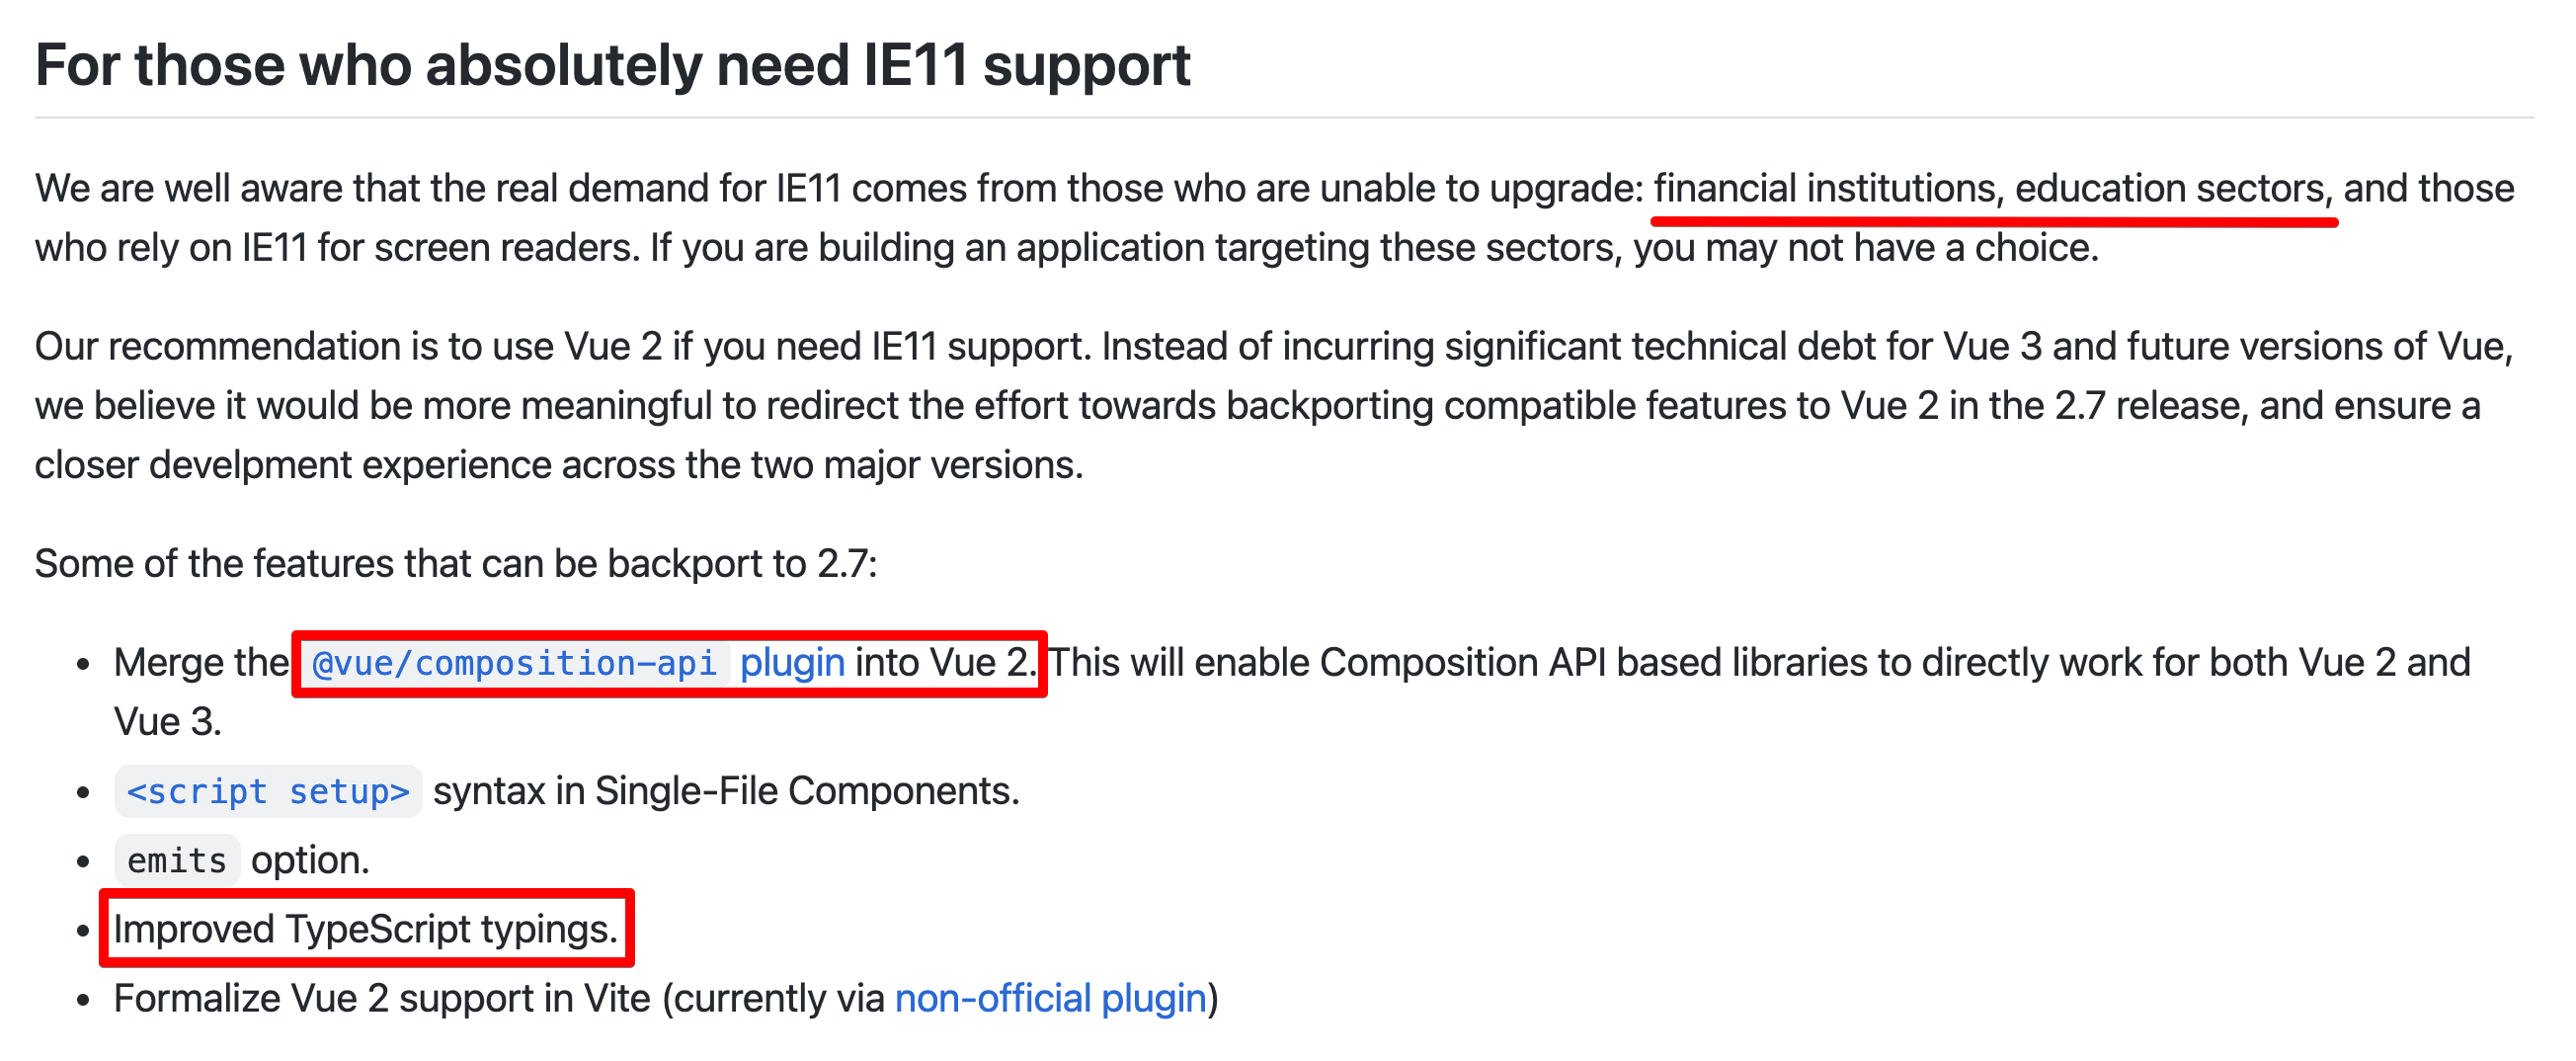Follow the "non-official plugin" link

(1050, 1000)
